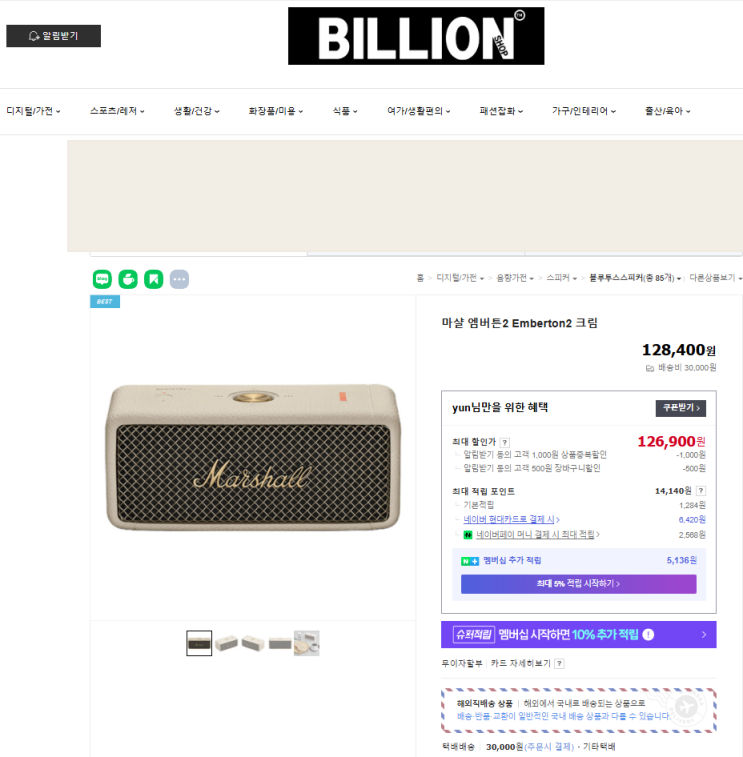743x757 pixels.
Task: Open more sharing options ellipsis icon
Action: [x=179, y=279]
